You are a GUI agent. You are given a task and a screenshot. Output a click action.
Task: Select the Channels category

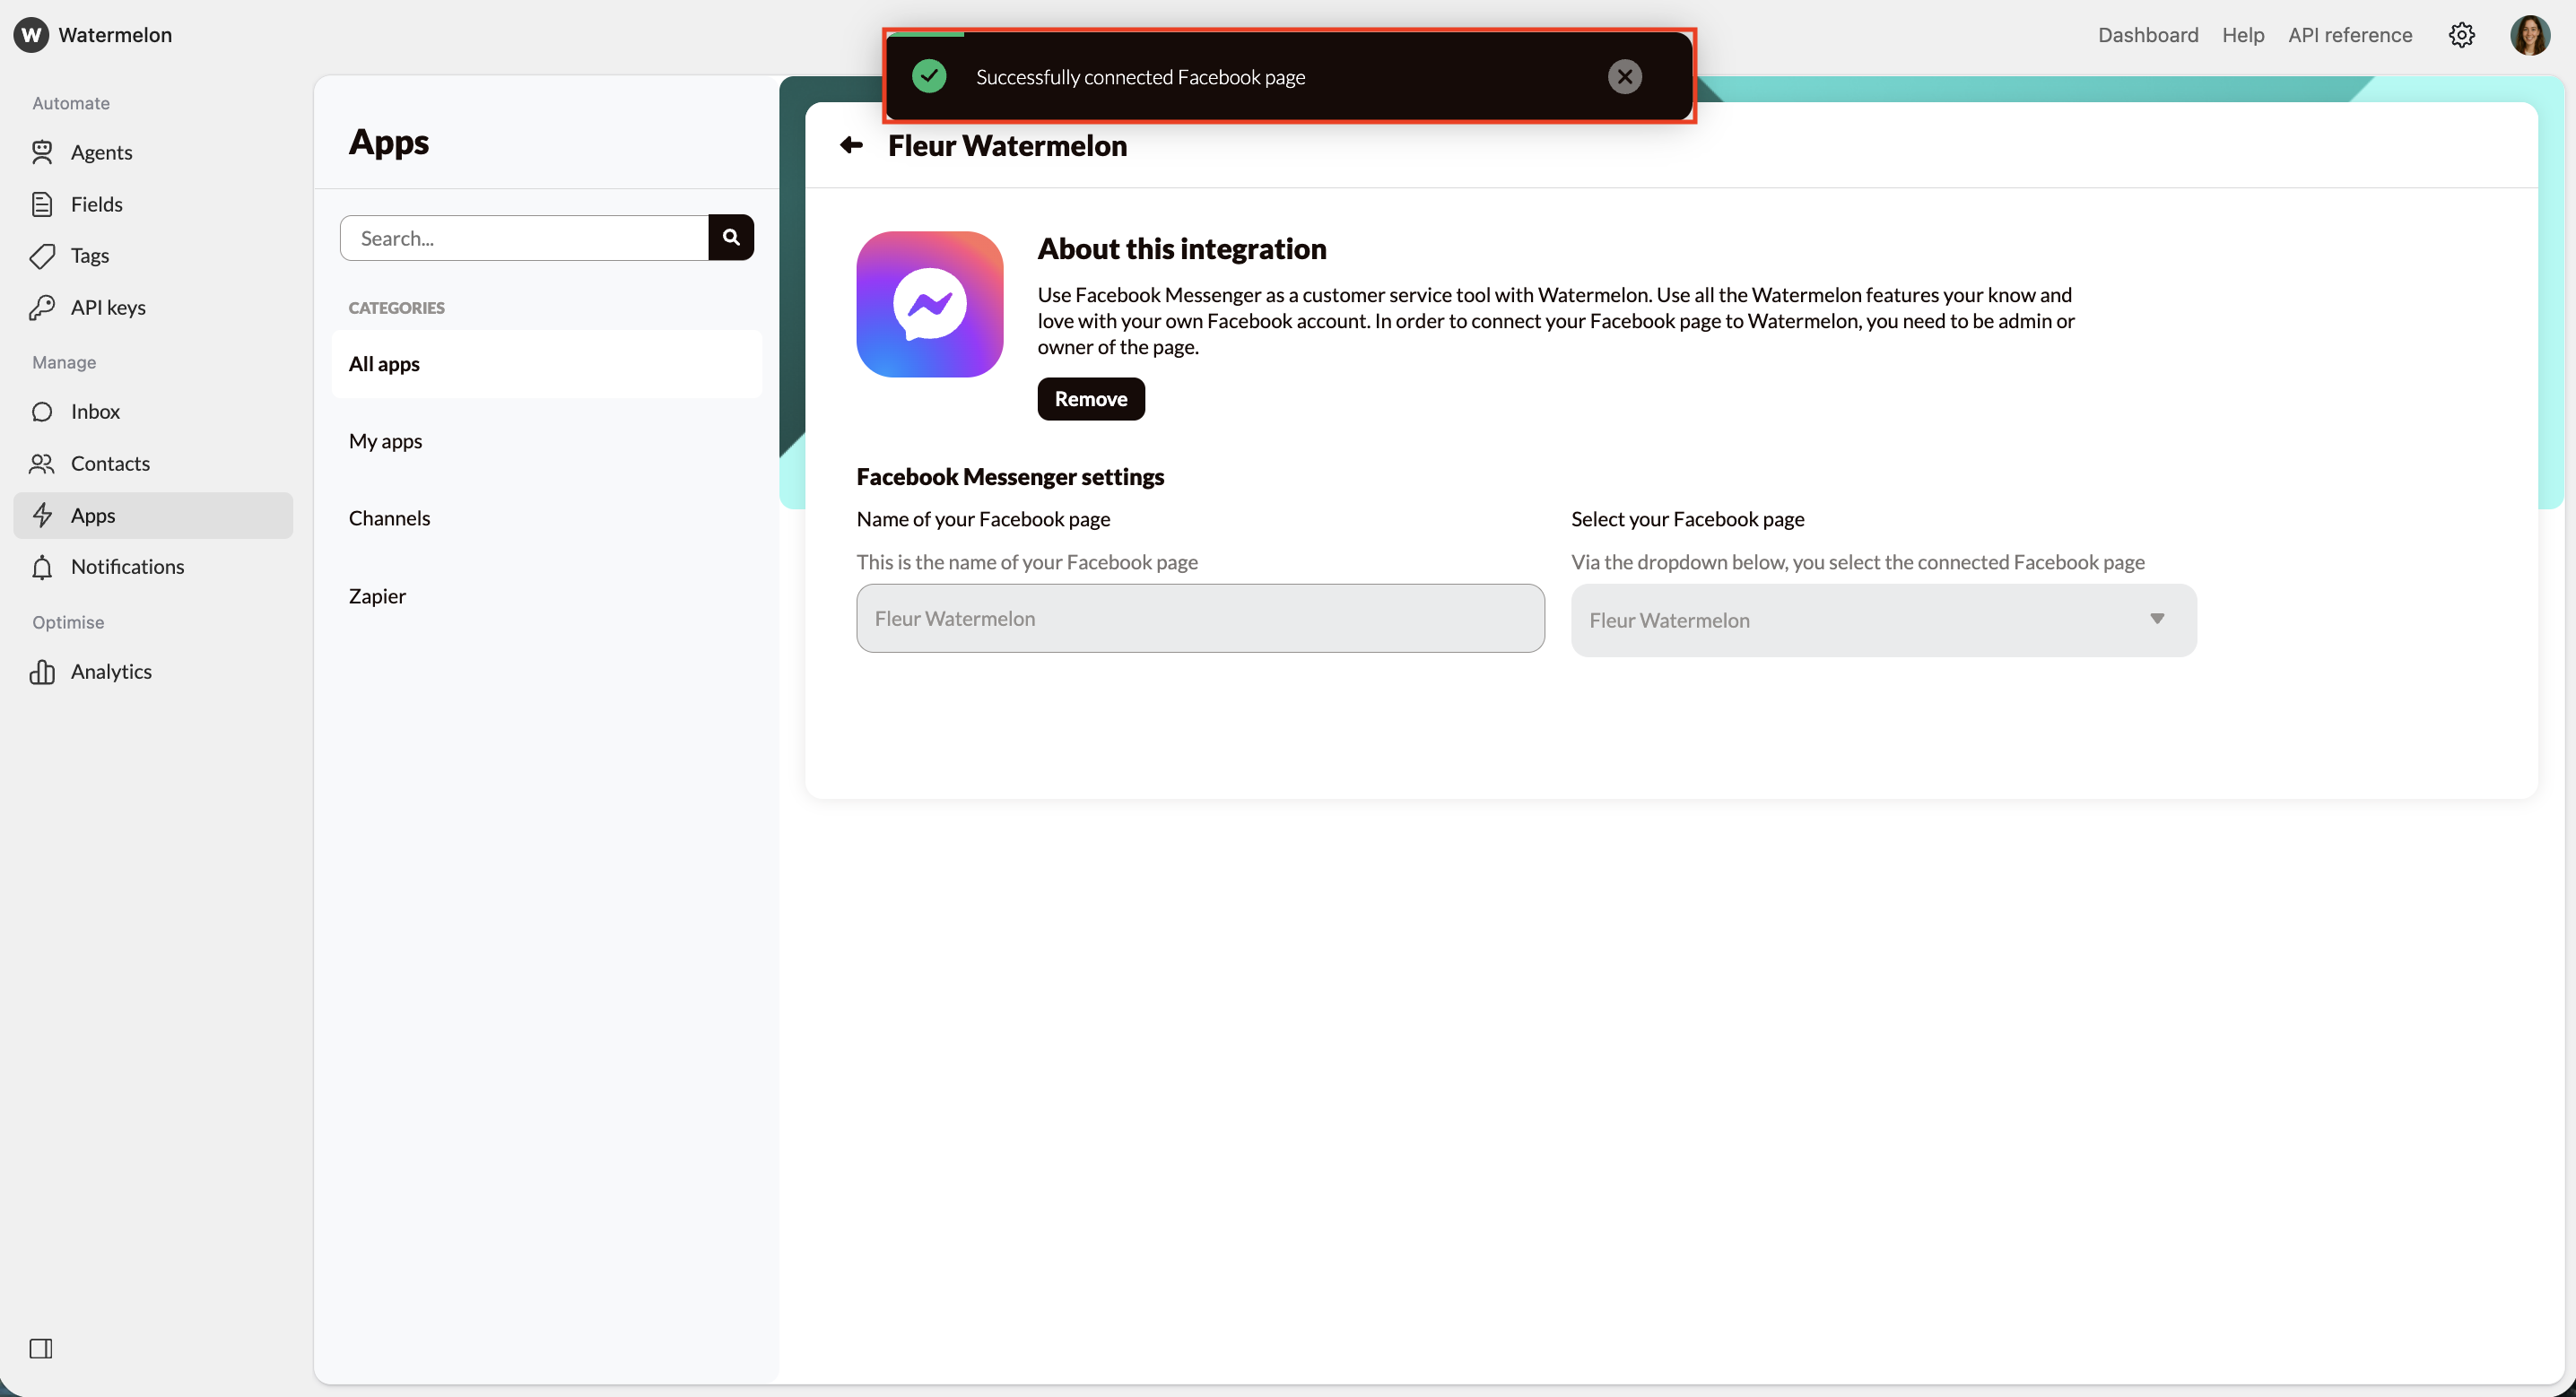pyautogui.click(x=390, y=518)
